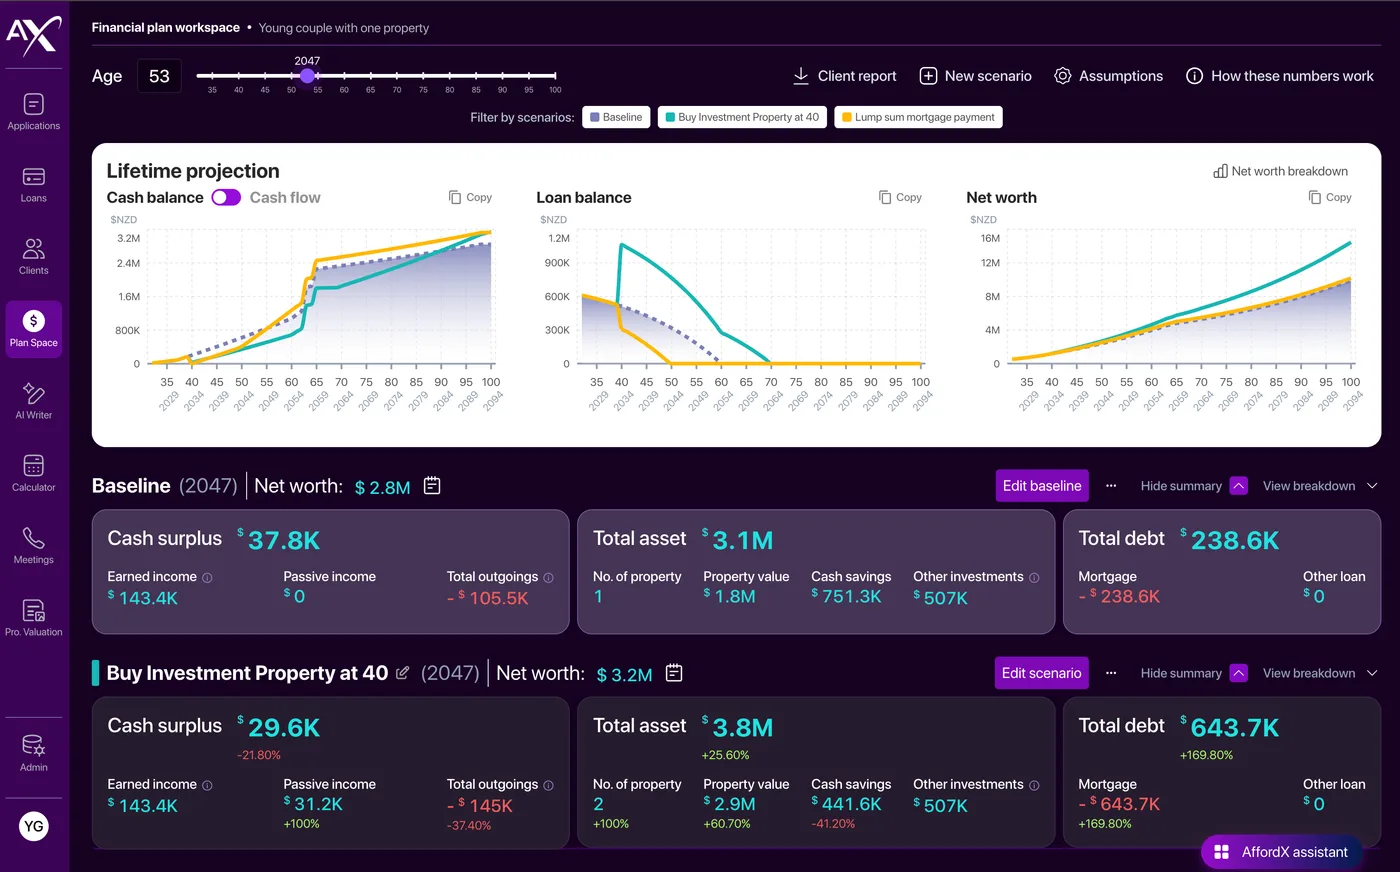Open the AffordX assistant
The height and width of the screenshot is (872, 1400).
[1282, 852]
